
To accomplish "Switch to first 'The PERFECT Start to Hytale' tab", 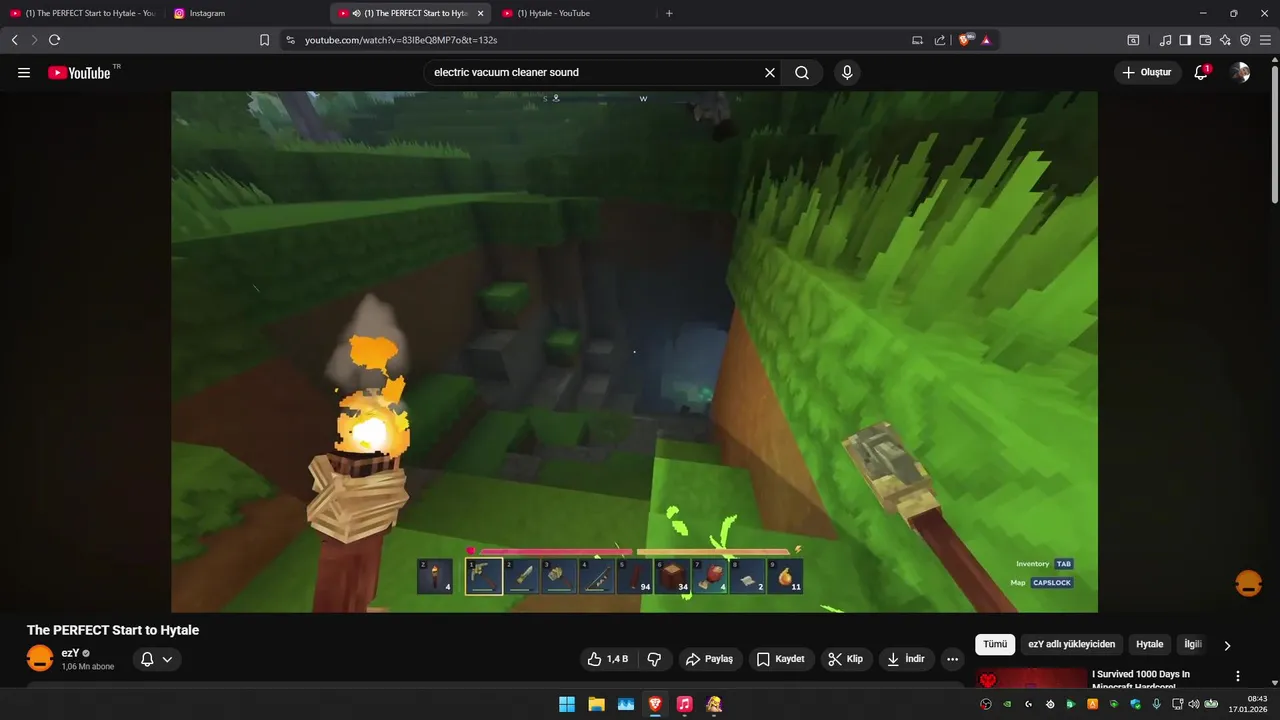I will pos(82,13).
